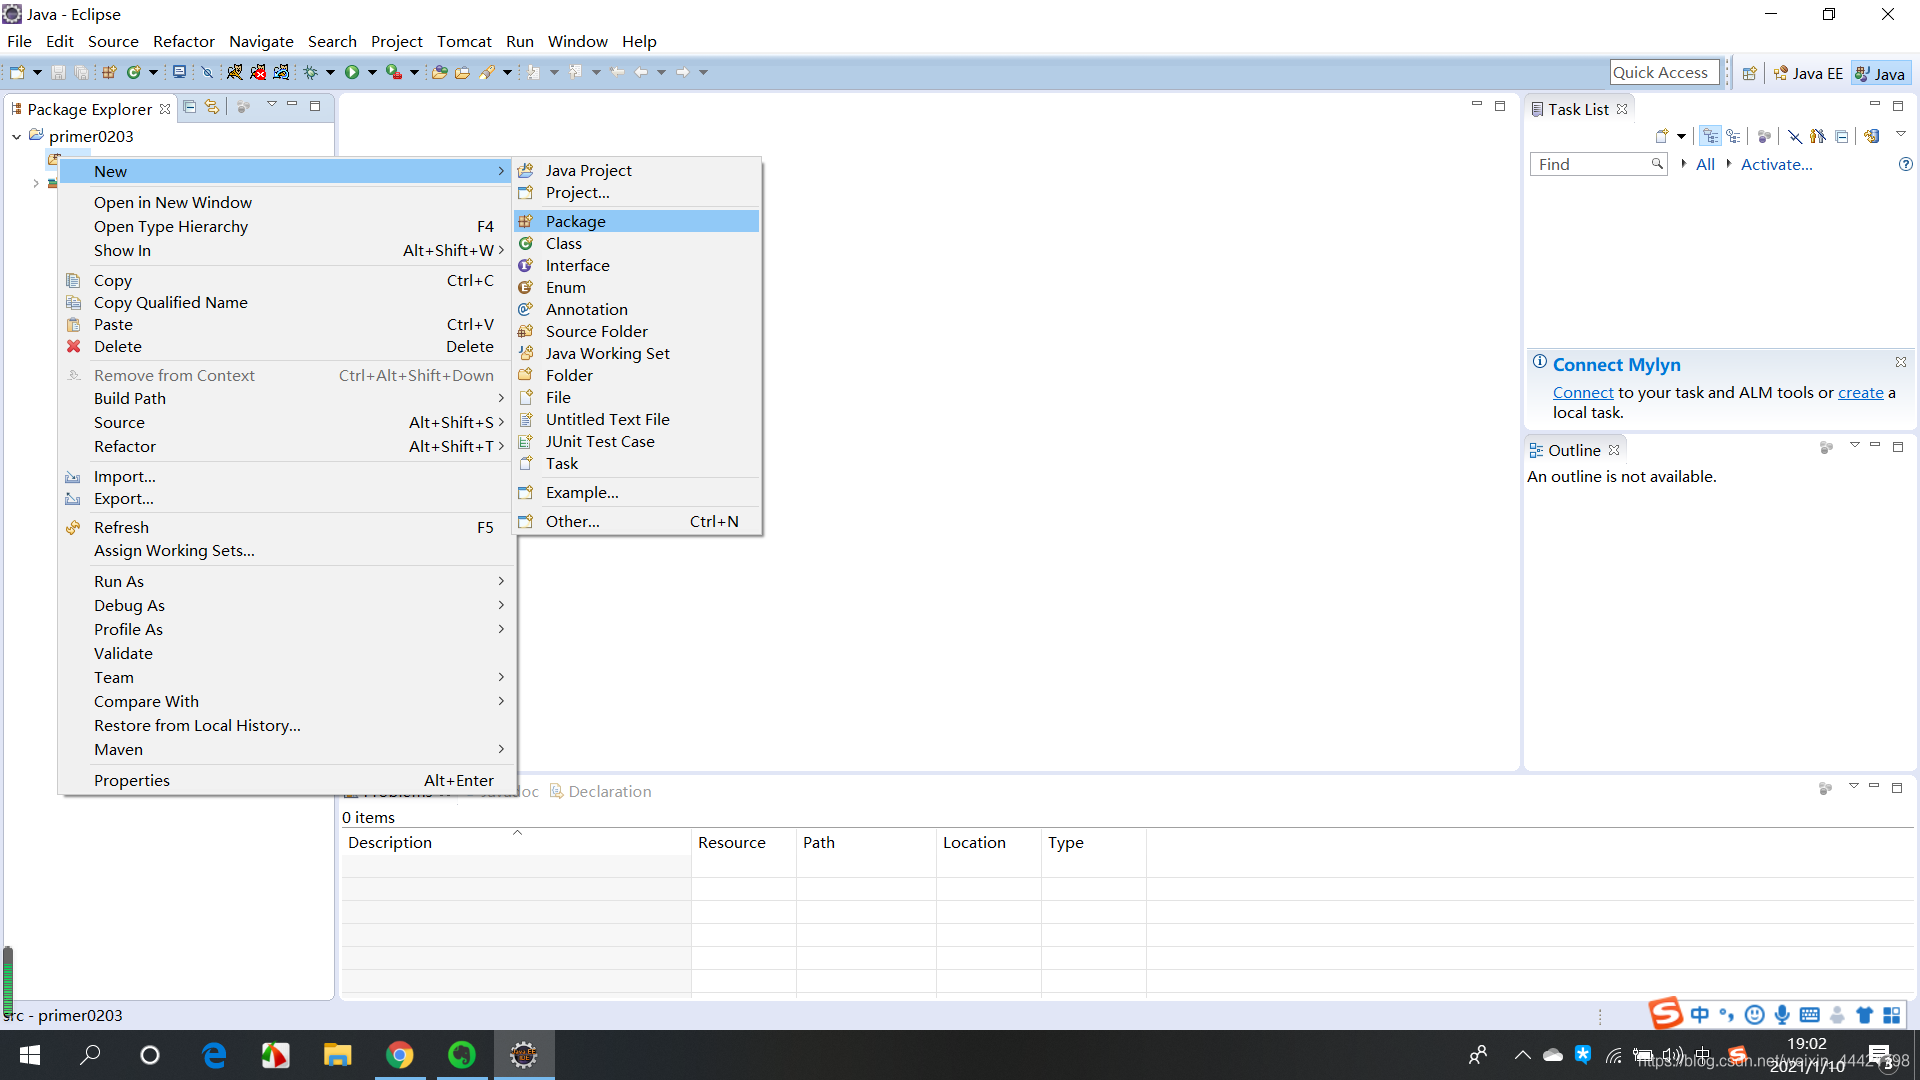The width and height of the screenshot is (1920, 1080).
Task: Click the New Java Package toolbar icon
Action: click(x=109, y=72)
